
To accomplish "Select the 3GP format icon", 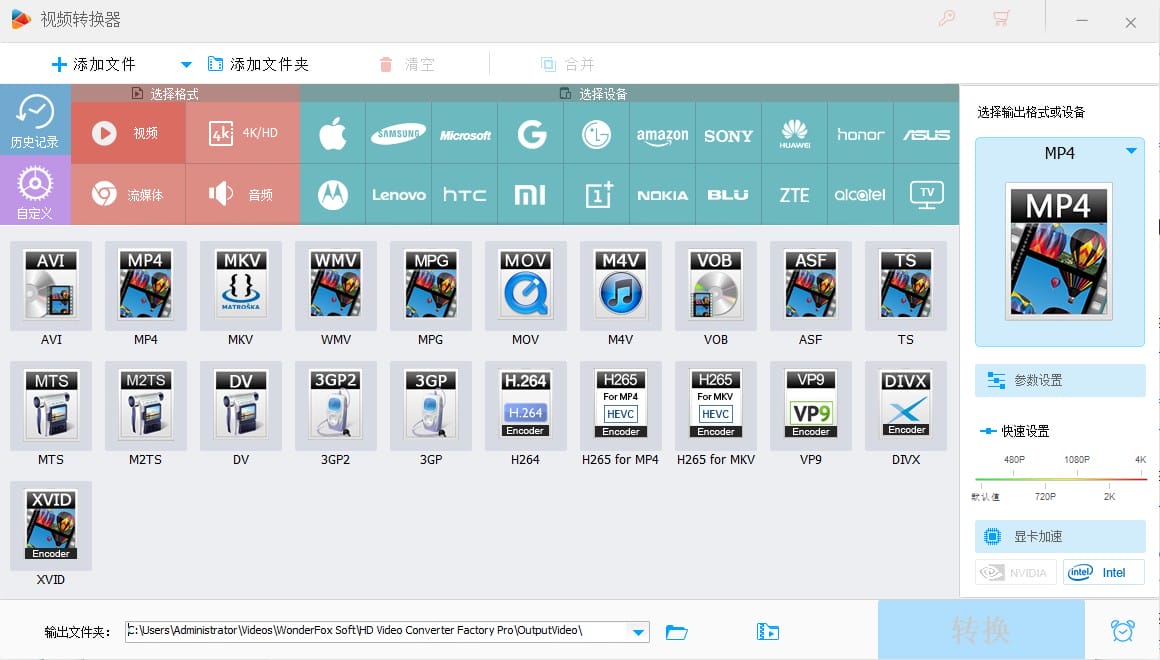I will coord(431,405).
